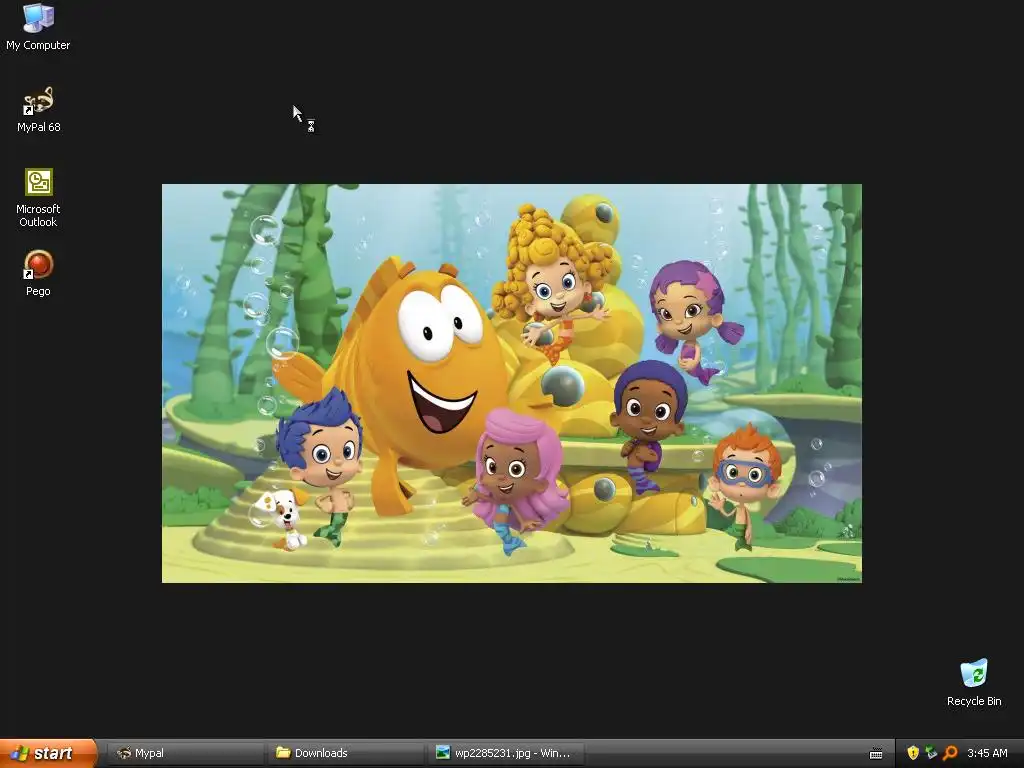
Task: Switch to wp2285231.jpg image viewer taskbar button
Action: tap(505, 753)
